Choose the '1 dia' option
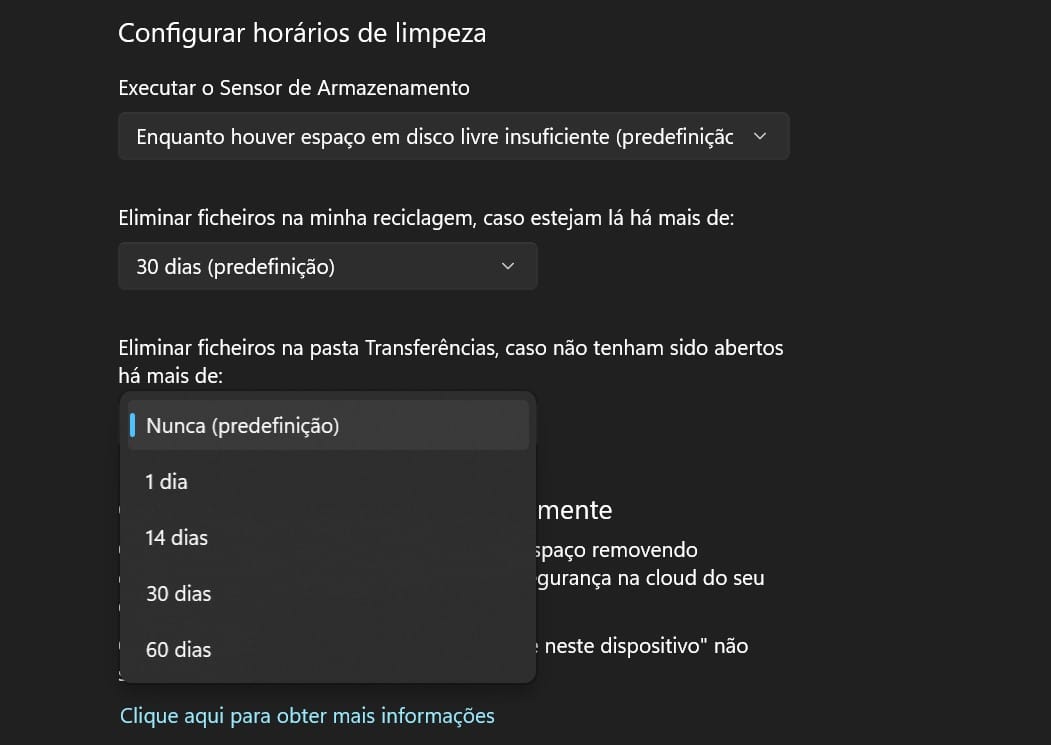The height and width of the screenshot is (745, 1051). pyautogui.click(x=167, y=482)
